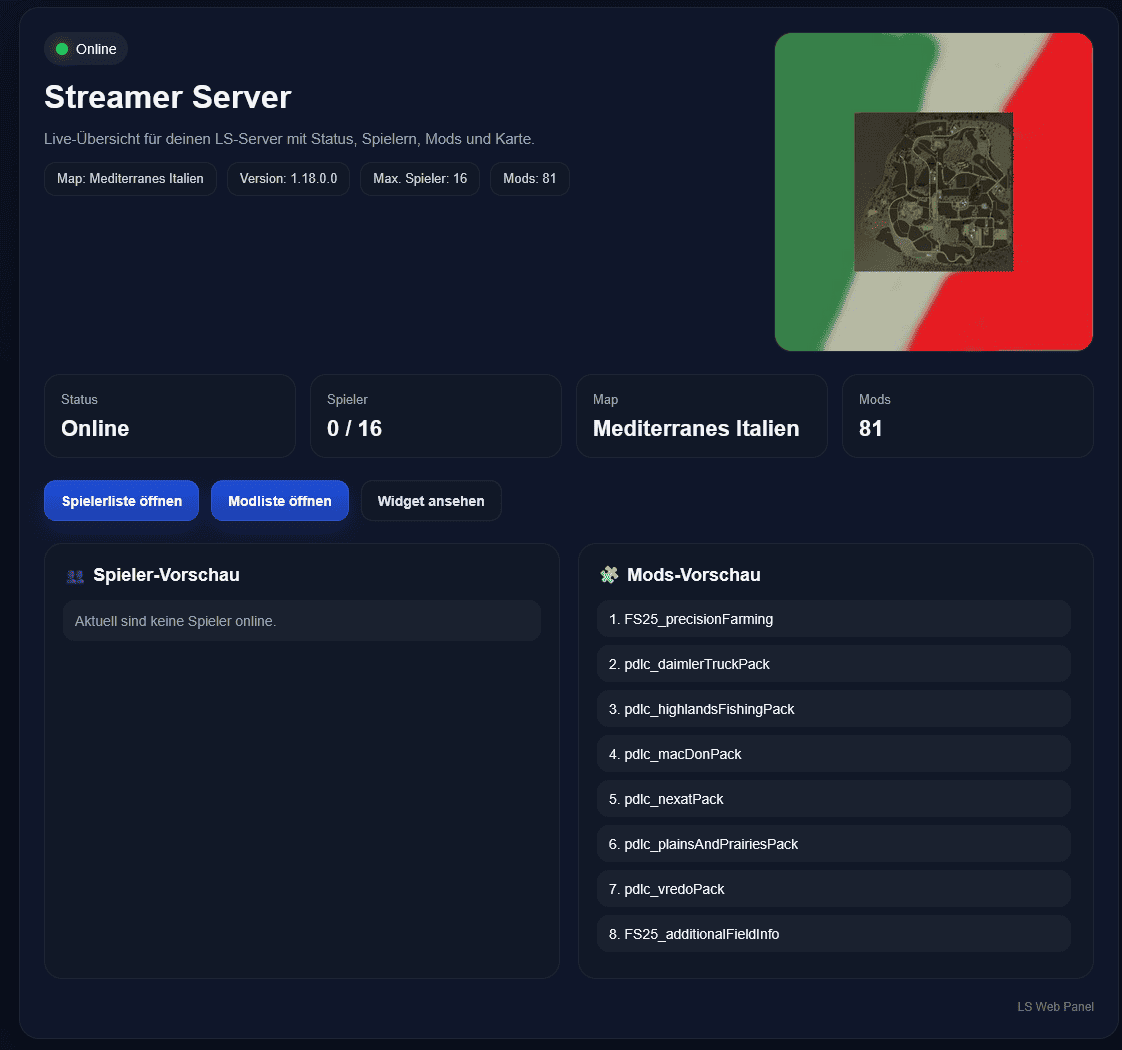The height and width of the screenshot is (1050, 1122).
Task: Select mod 2. pdlc_daimlerTruckPack
Action: (x=834, y=664)
